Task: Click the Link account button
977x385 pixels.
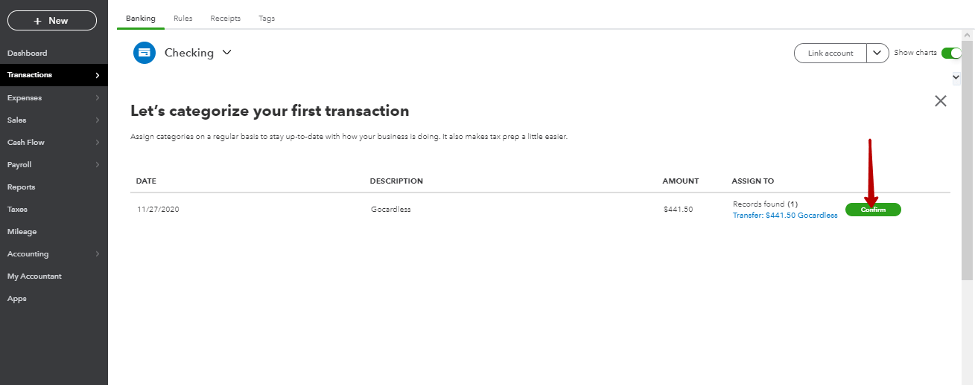Action: pyautogui.click(x=831, y=53)
